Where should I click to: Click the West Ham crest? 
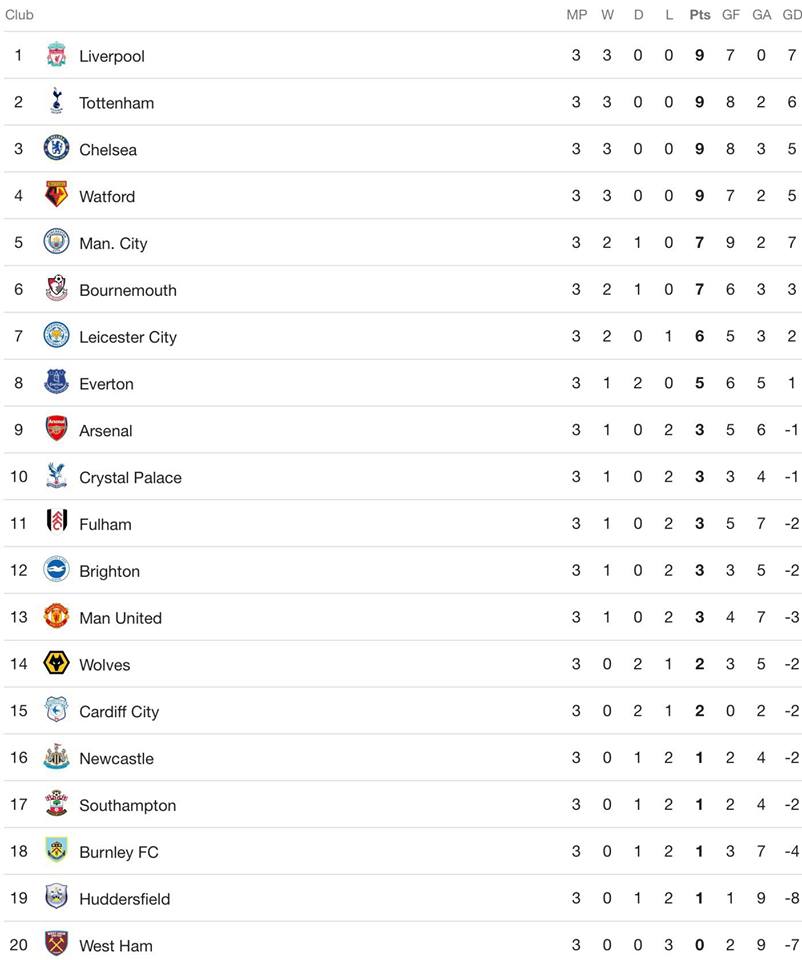point(56,944)
